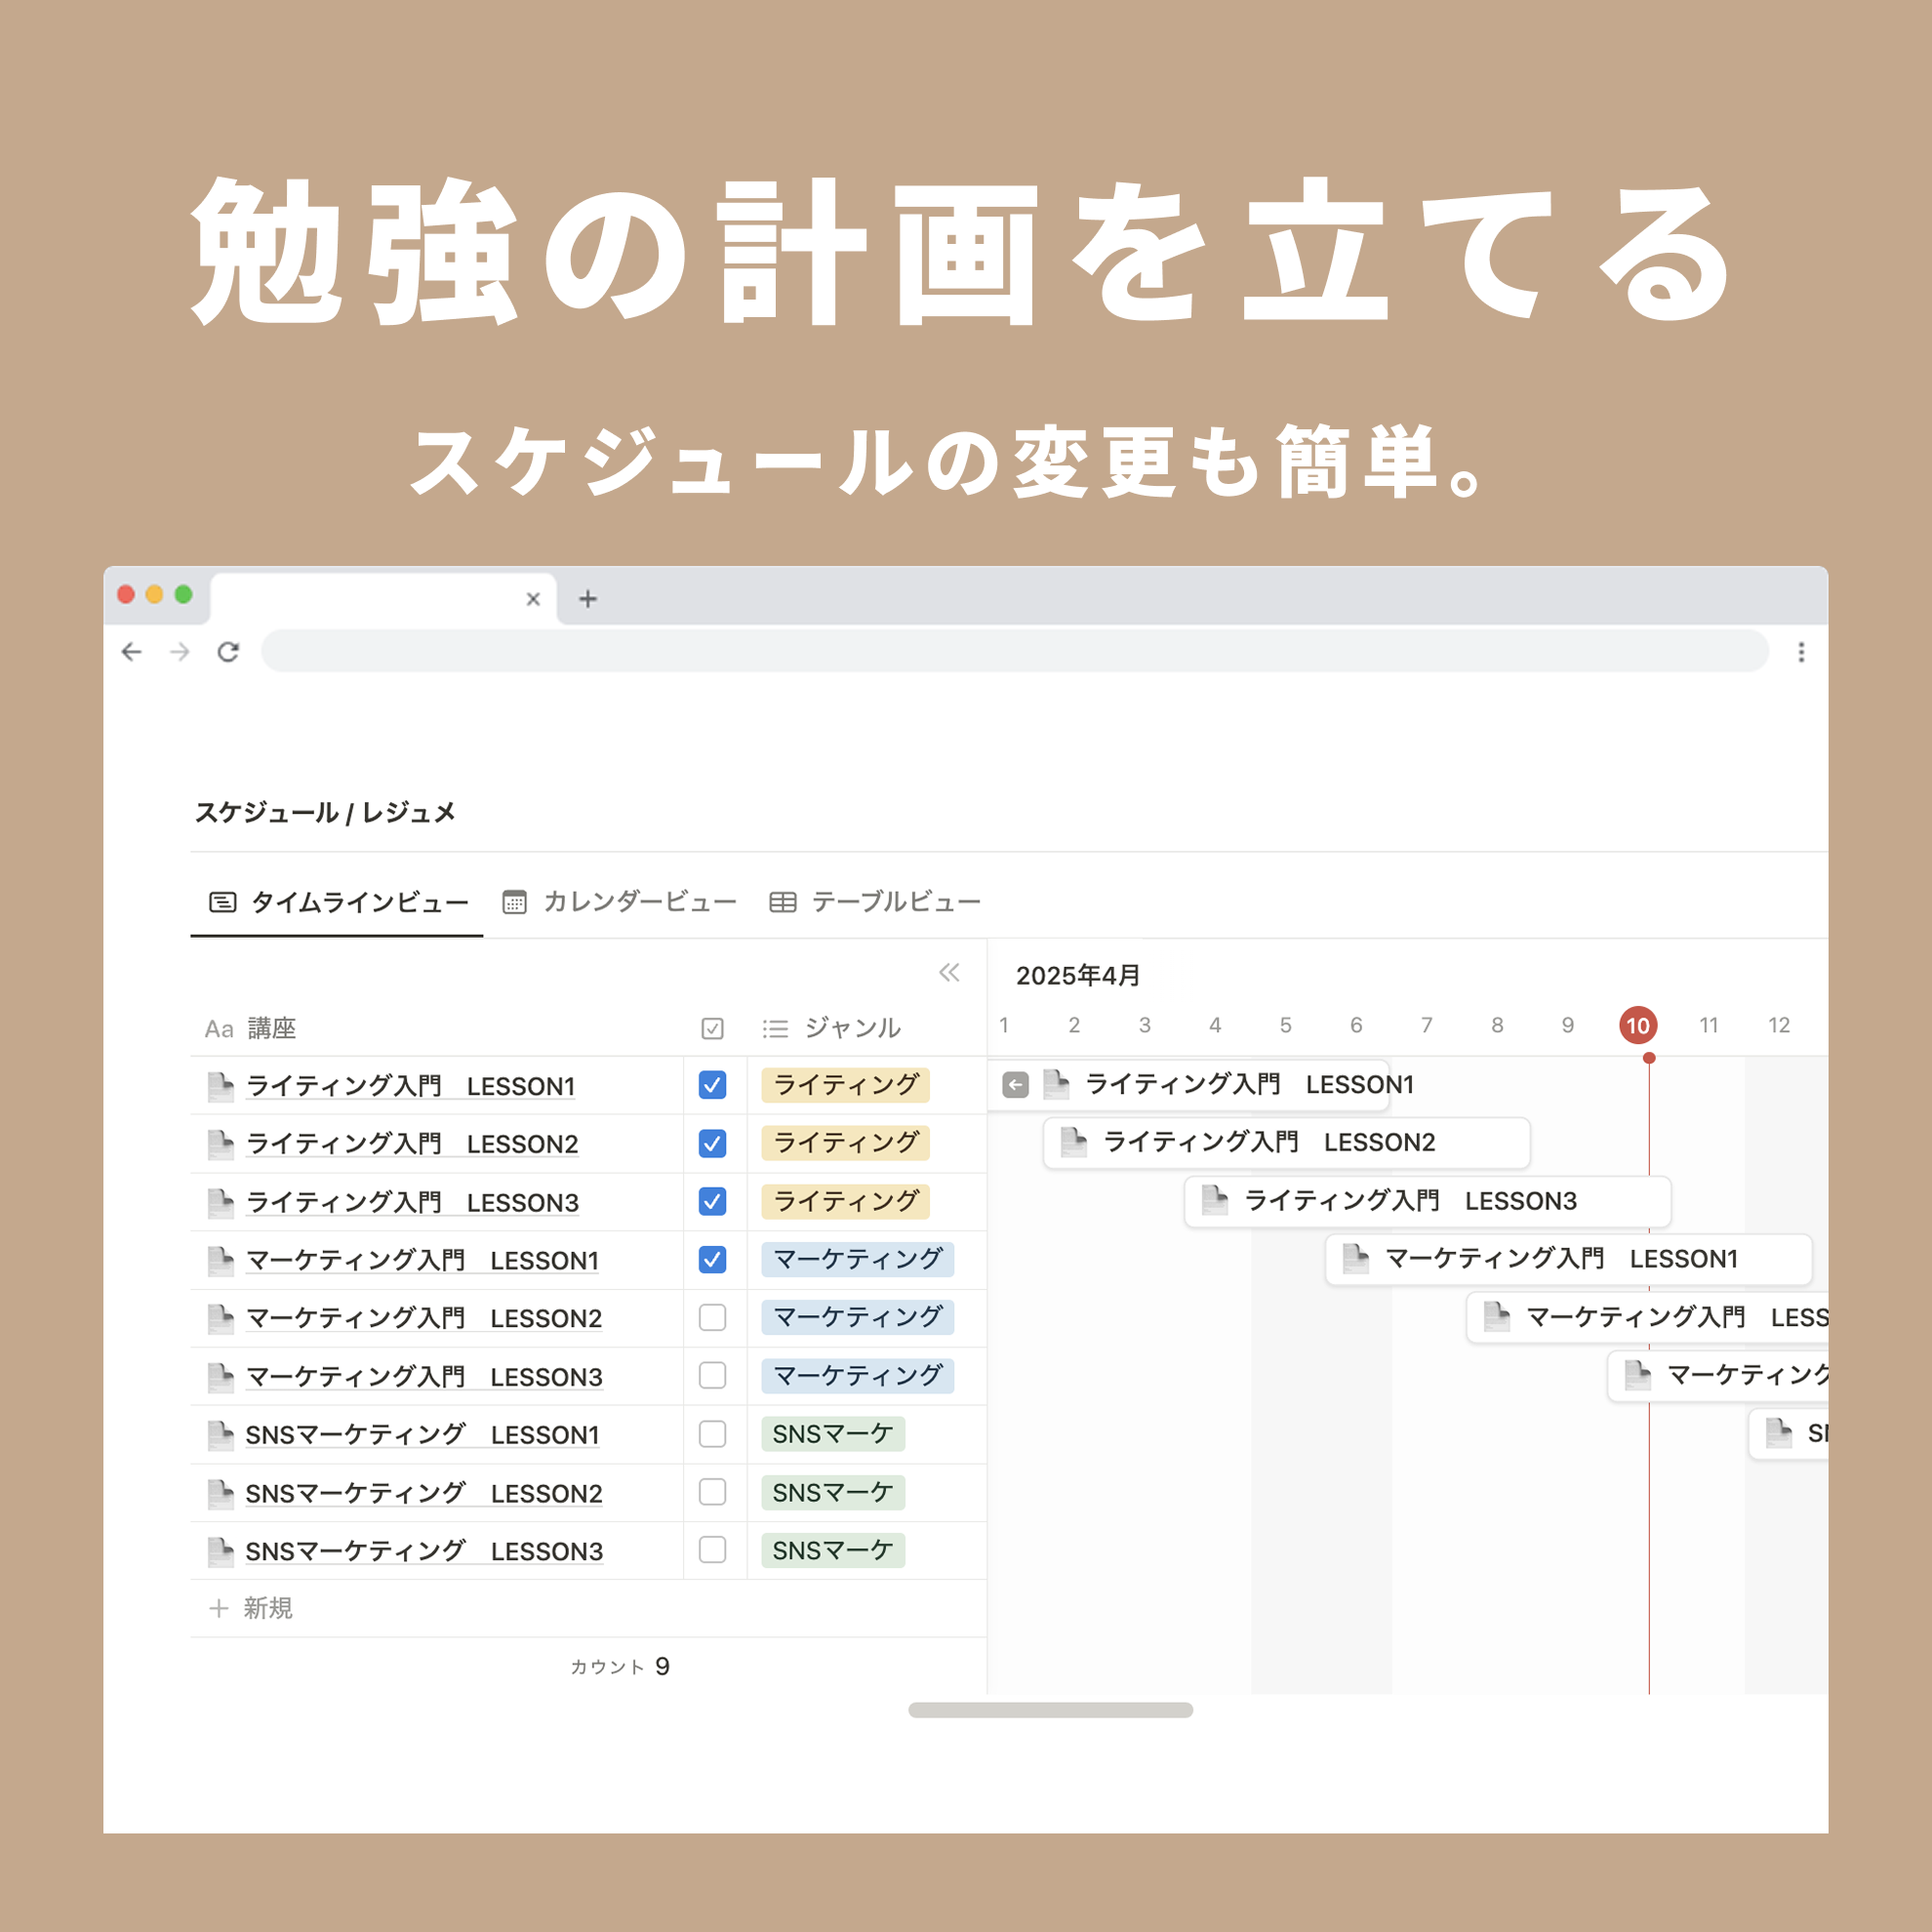Click the back-arrow icon on the ライティング入門 LESSON1 timeline bar

1015,1085
